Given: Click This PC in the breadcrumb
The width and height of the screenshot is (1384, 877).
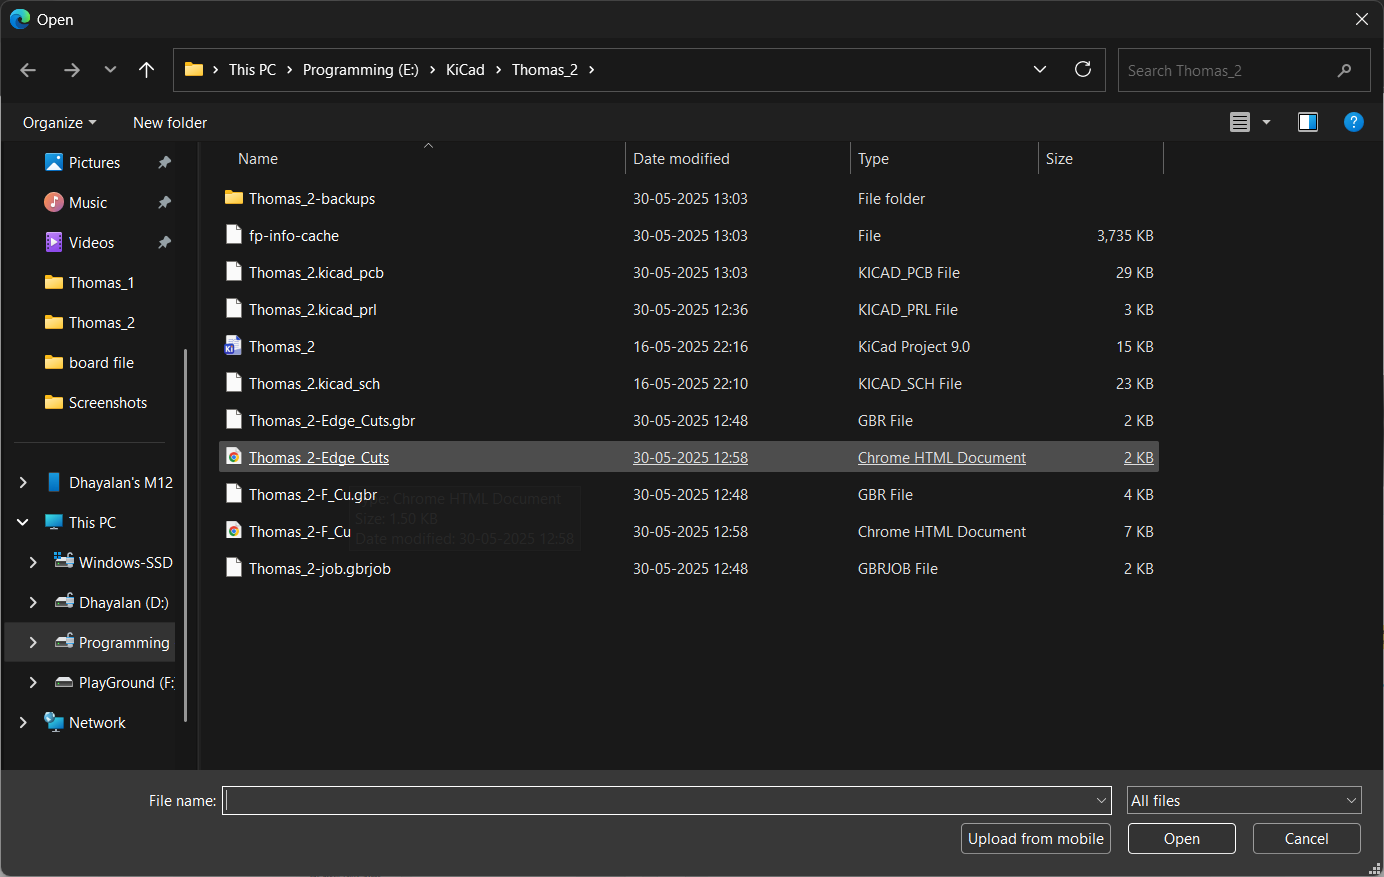Looking at the screenshot, I should point(252,69).
